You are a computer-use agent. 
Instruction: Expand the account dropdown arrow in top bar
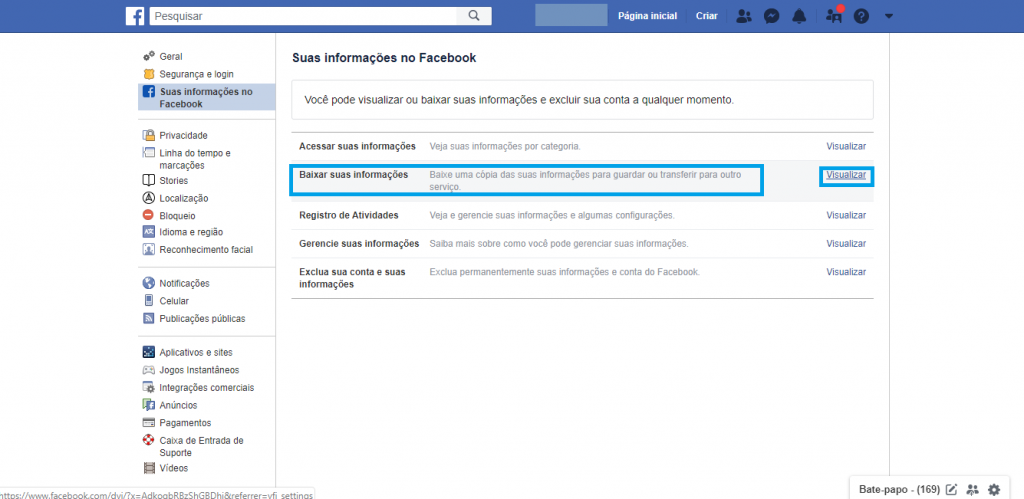[x=888, y=16]
